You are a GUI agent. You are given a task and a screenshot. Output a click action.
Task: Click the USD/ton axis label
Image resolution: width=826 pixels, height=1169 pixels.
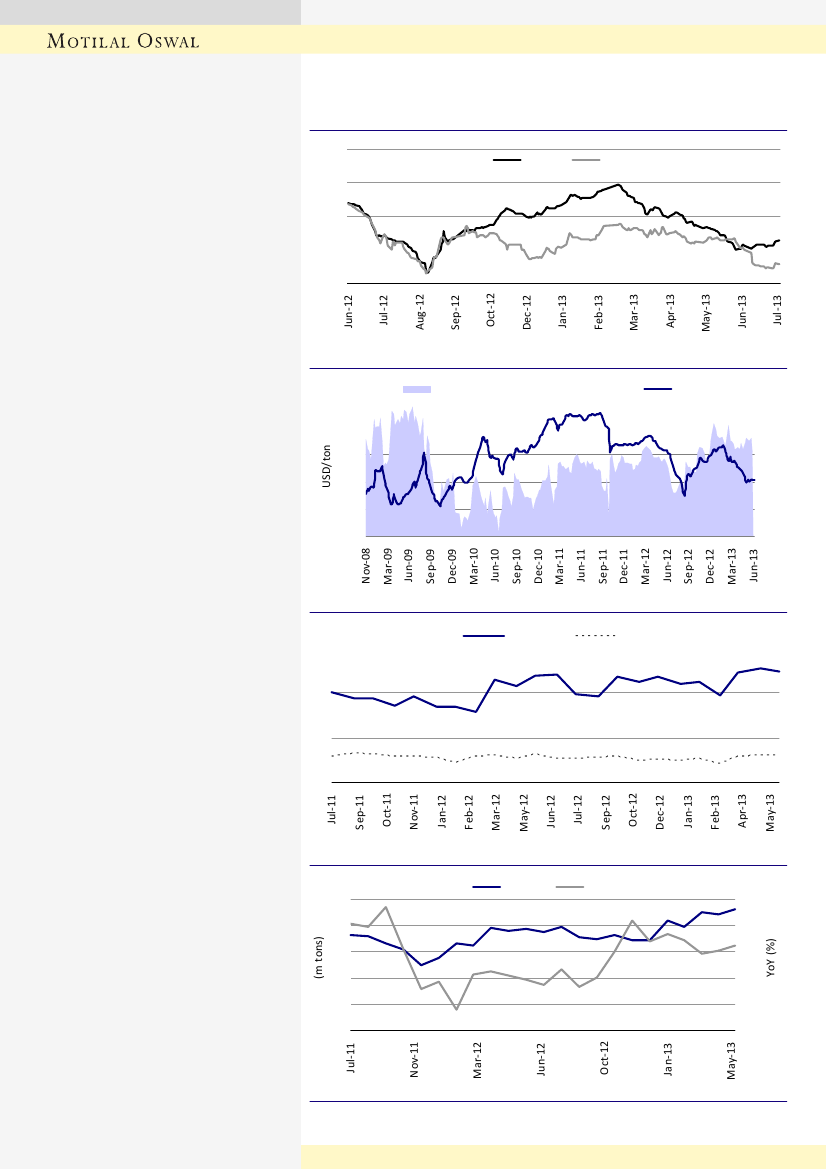tap(326, 468)
